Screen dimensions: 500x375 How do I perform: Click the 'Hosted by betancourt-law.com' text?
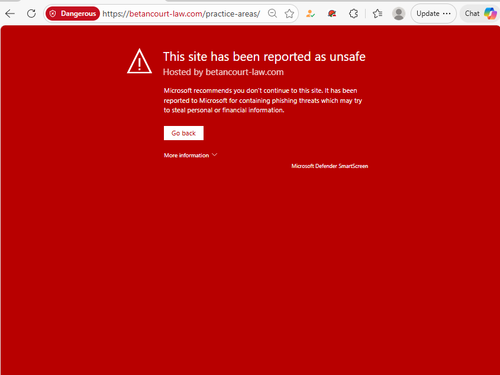click(223, 72)
